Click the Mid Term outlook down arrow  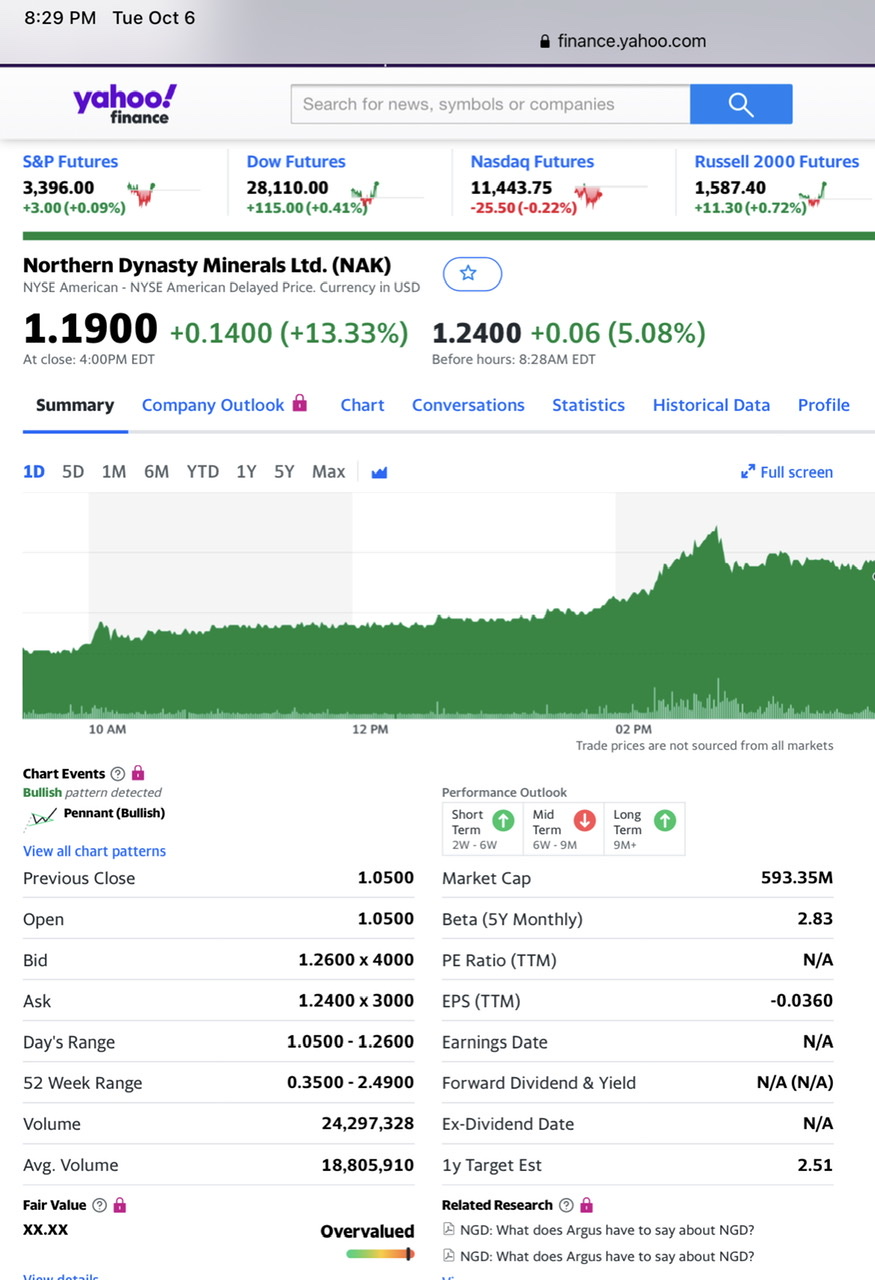[x=585, y=821]
